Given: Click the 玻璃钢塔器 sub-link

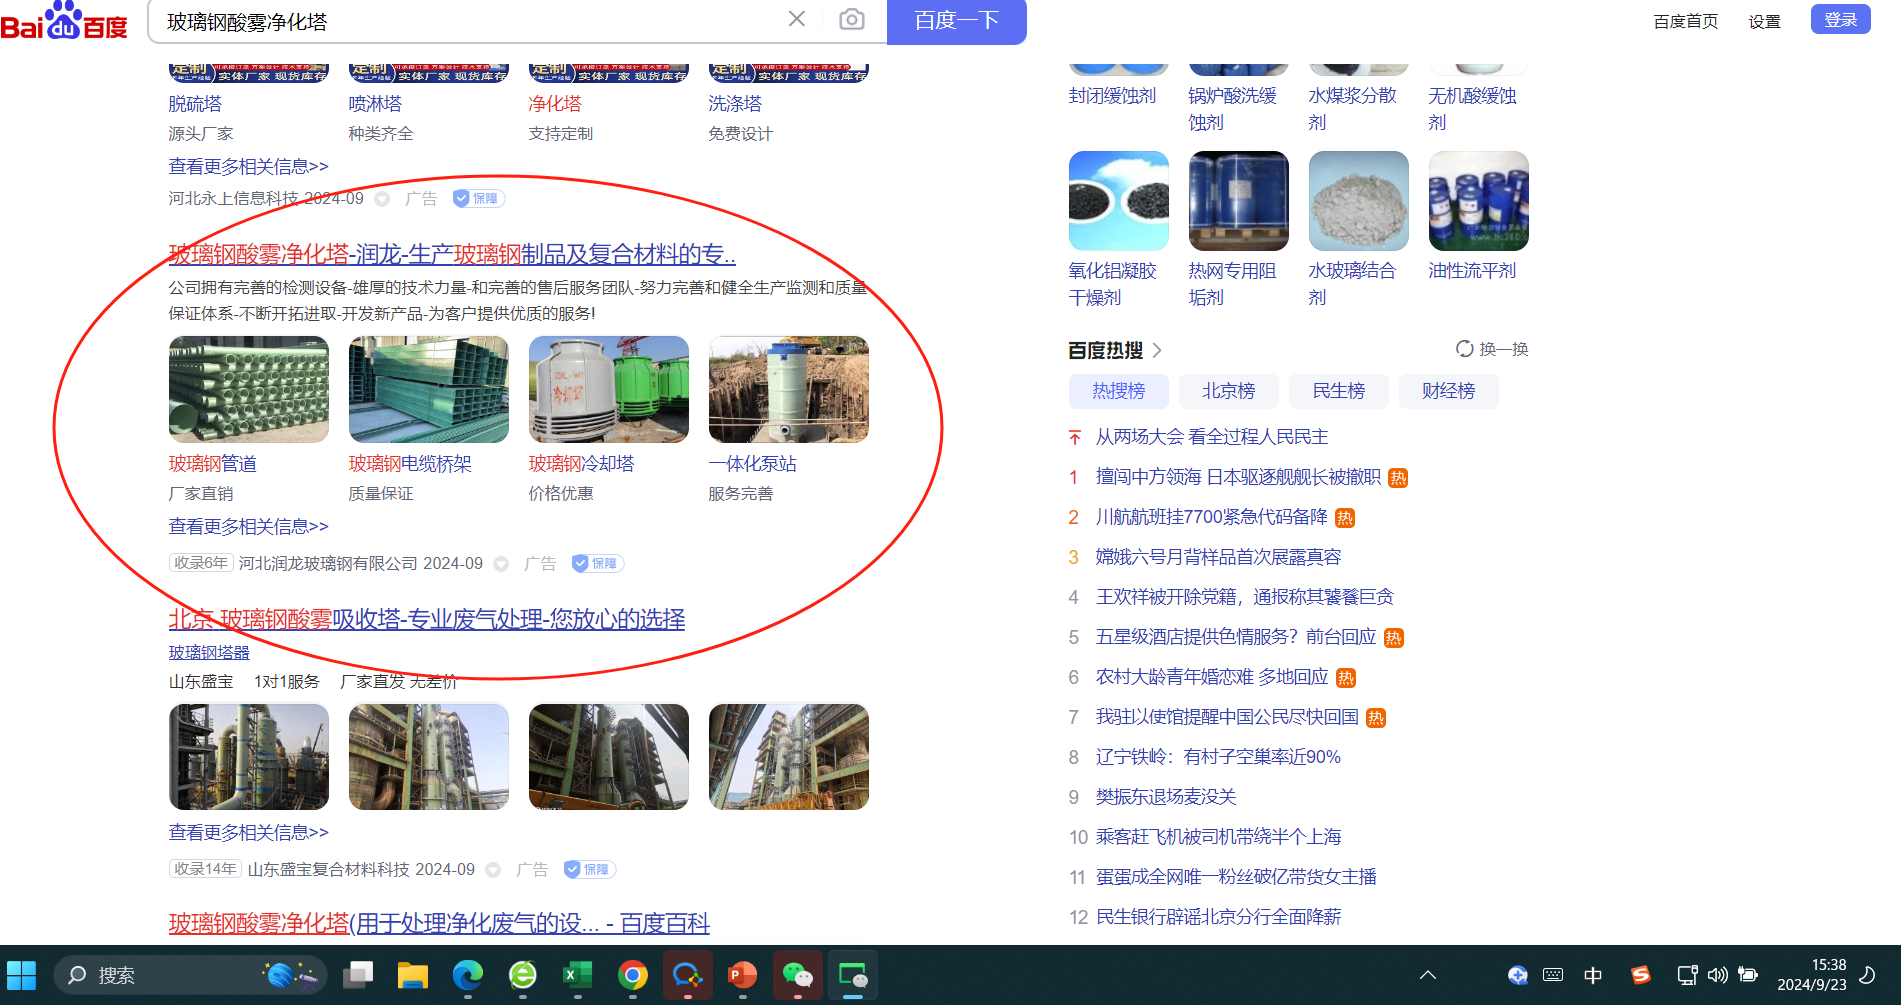Looking at the screenshot, I should 209,652.
